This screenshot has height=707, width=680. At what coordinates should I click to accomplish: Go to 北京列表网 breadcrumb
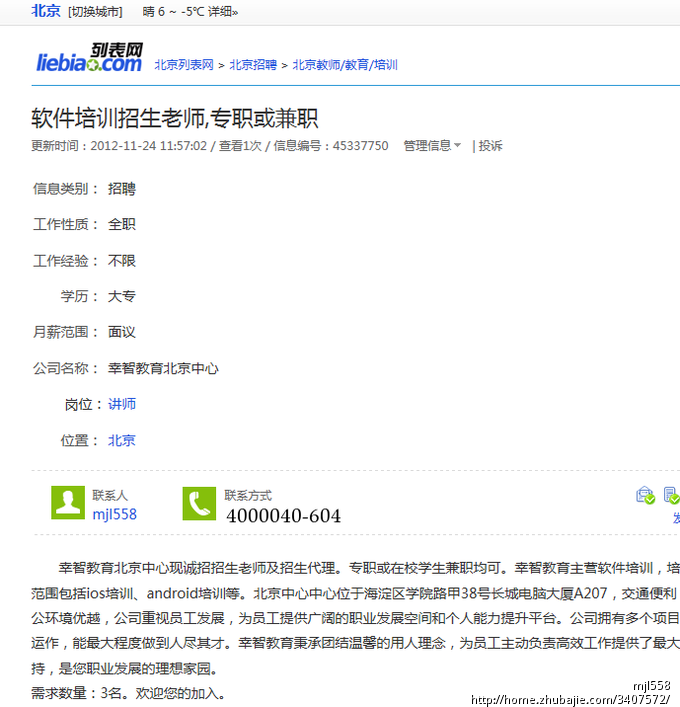(x=184, y=65)
